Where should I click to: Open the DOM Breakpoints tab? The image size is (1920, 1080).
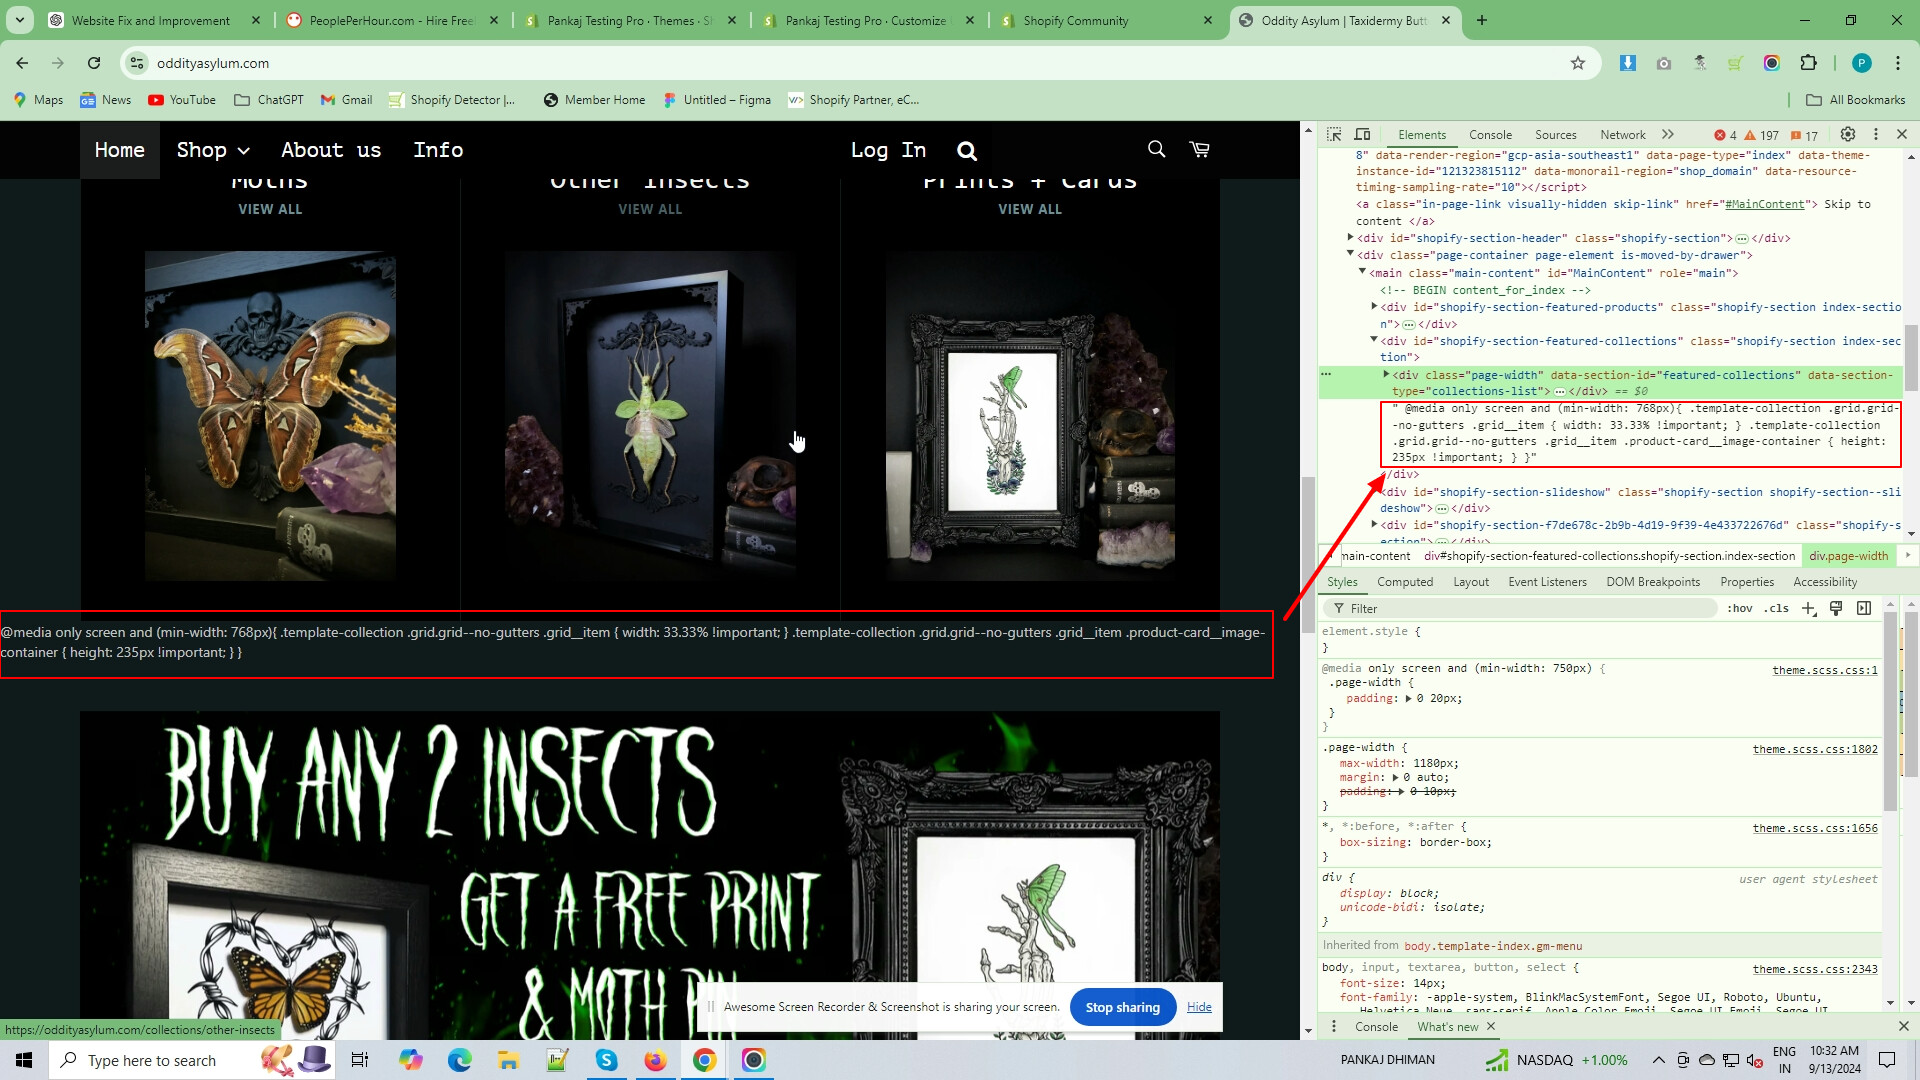(x=1652, y=582)
